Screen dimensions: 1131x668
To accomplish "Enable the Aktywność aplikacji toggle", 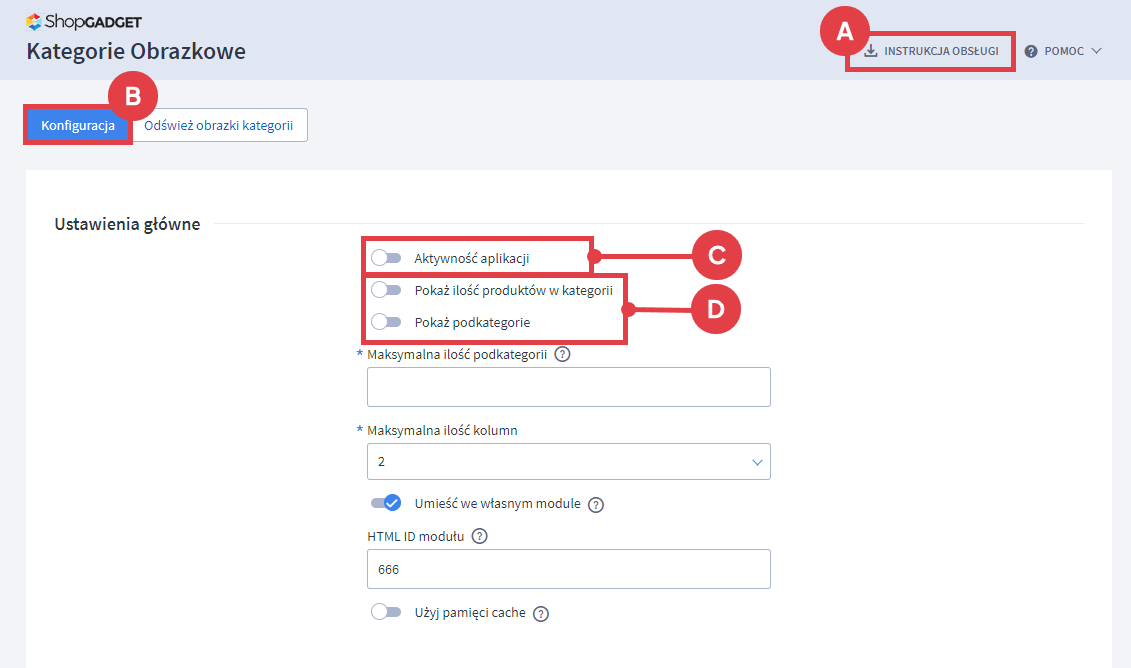I will [385, 258].
